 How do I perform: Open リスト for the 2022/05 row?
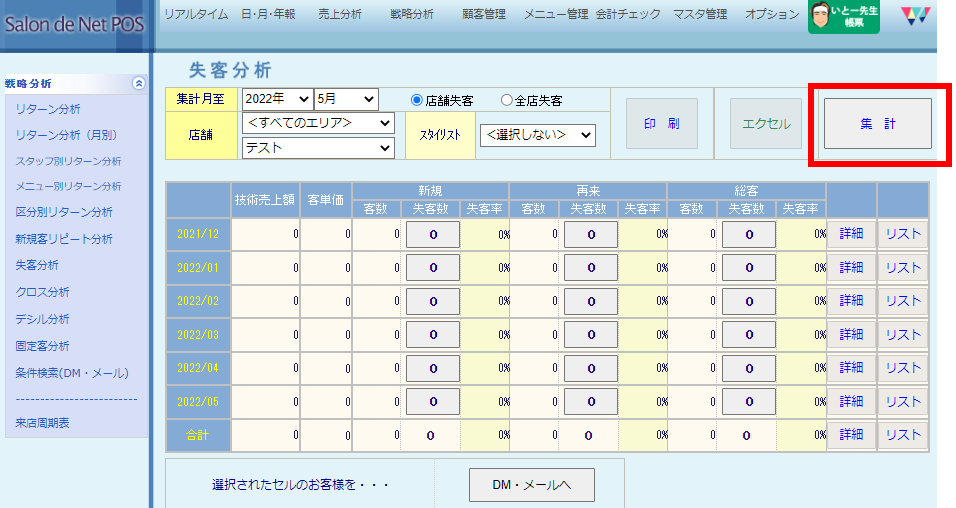(x=903, y=401)
